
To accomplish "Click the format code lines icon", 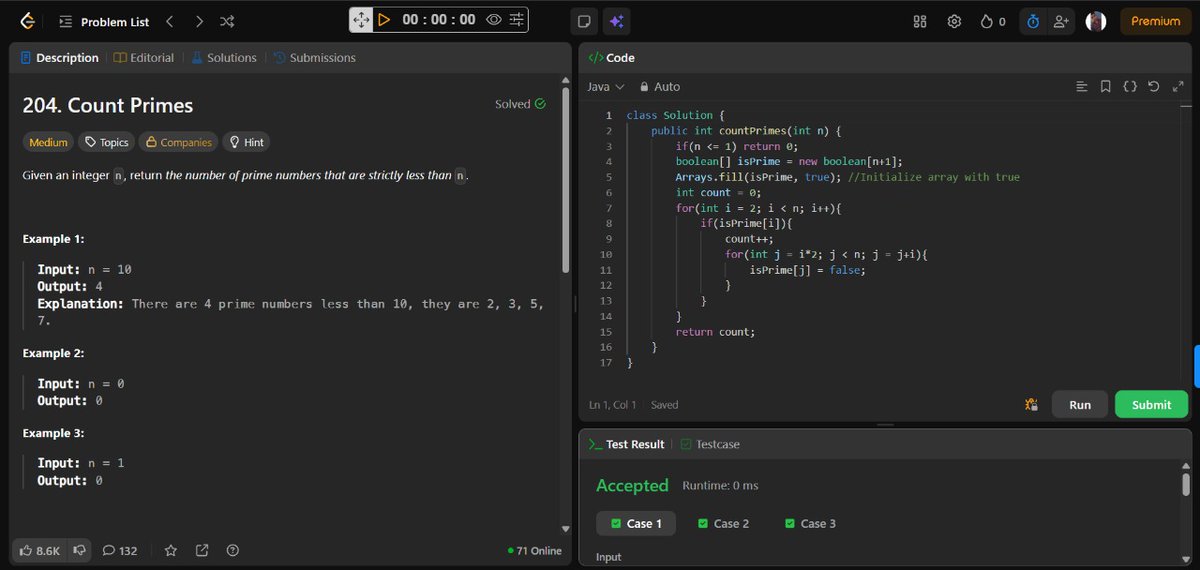I will (1081, 87).
